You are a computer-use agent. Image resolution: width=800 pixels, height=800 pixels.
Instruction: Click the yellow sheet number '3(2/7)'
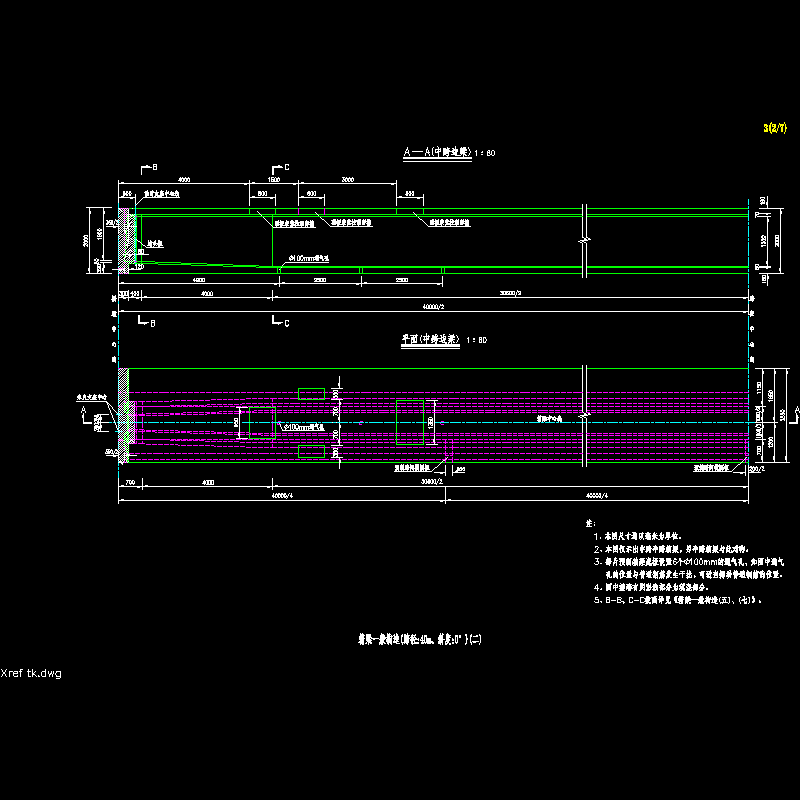click(774, 128)
